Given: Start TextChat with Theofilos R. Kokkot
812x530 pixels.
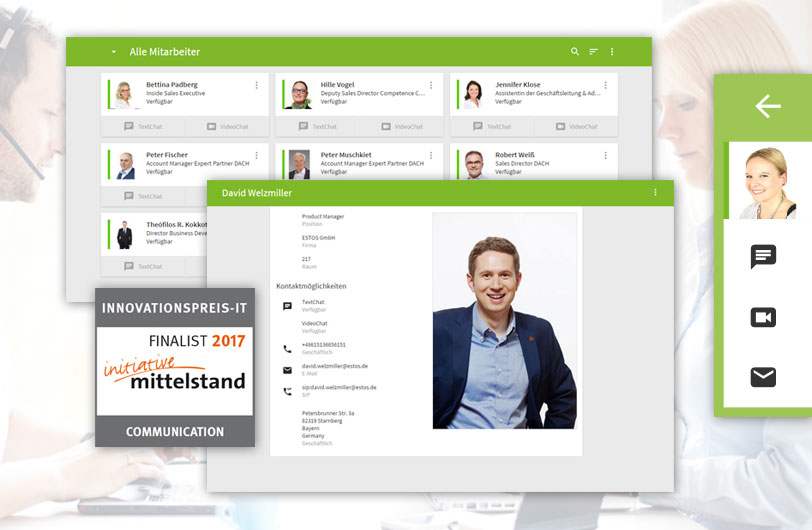Looking at the screenshot, I should tap(143, 266).
